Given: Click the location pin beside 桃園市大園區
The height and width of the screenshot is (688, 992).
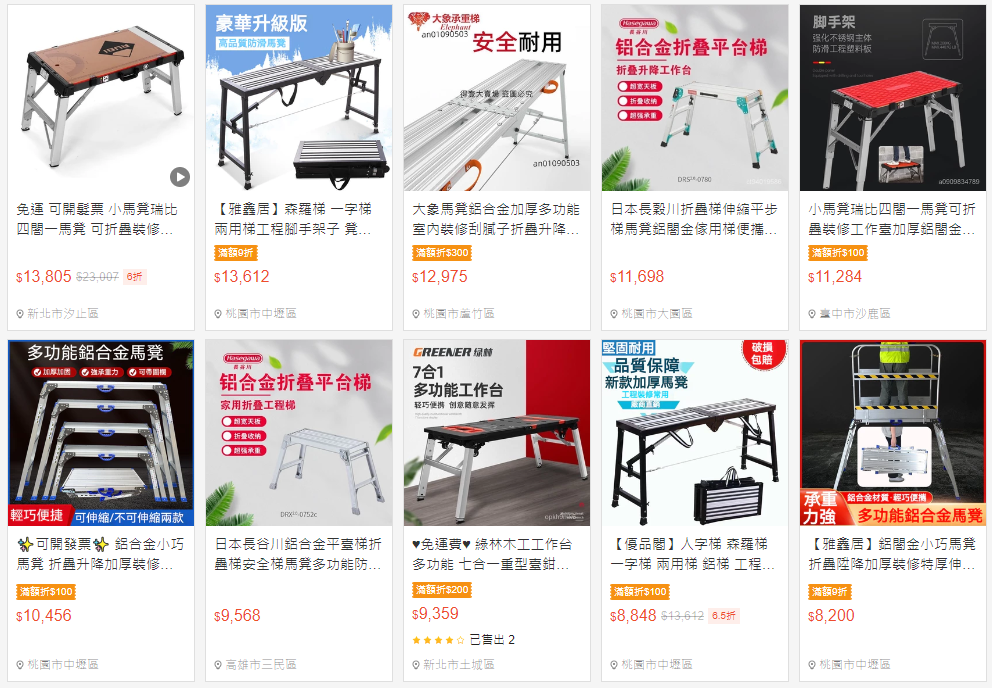Looking at the screenshot, I should (614, 314).
